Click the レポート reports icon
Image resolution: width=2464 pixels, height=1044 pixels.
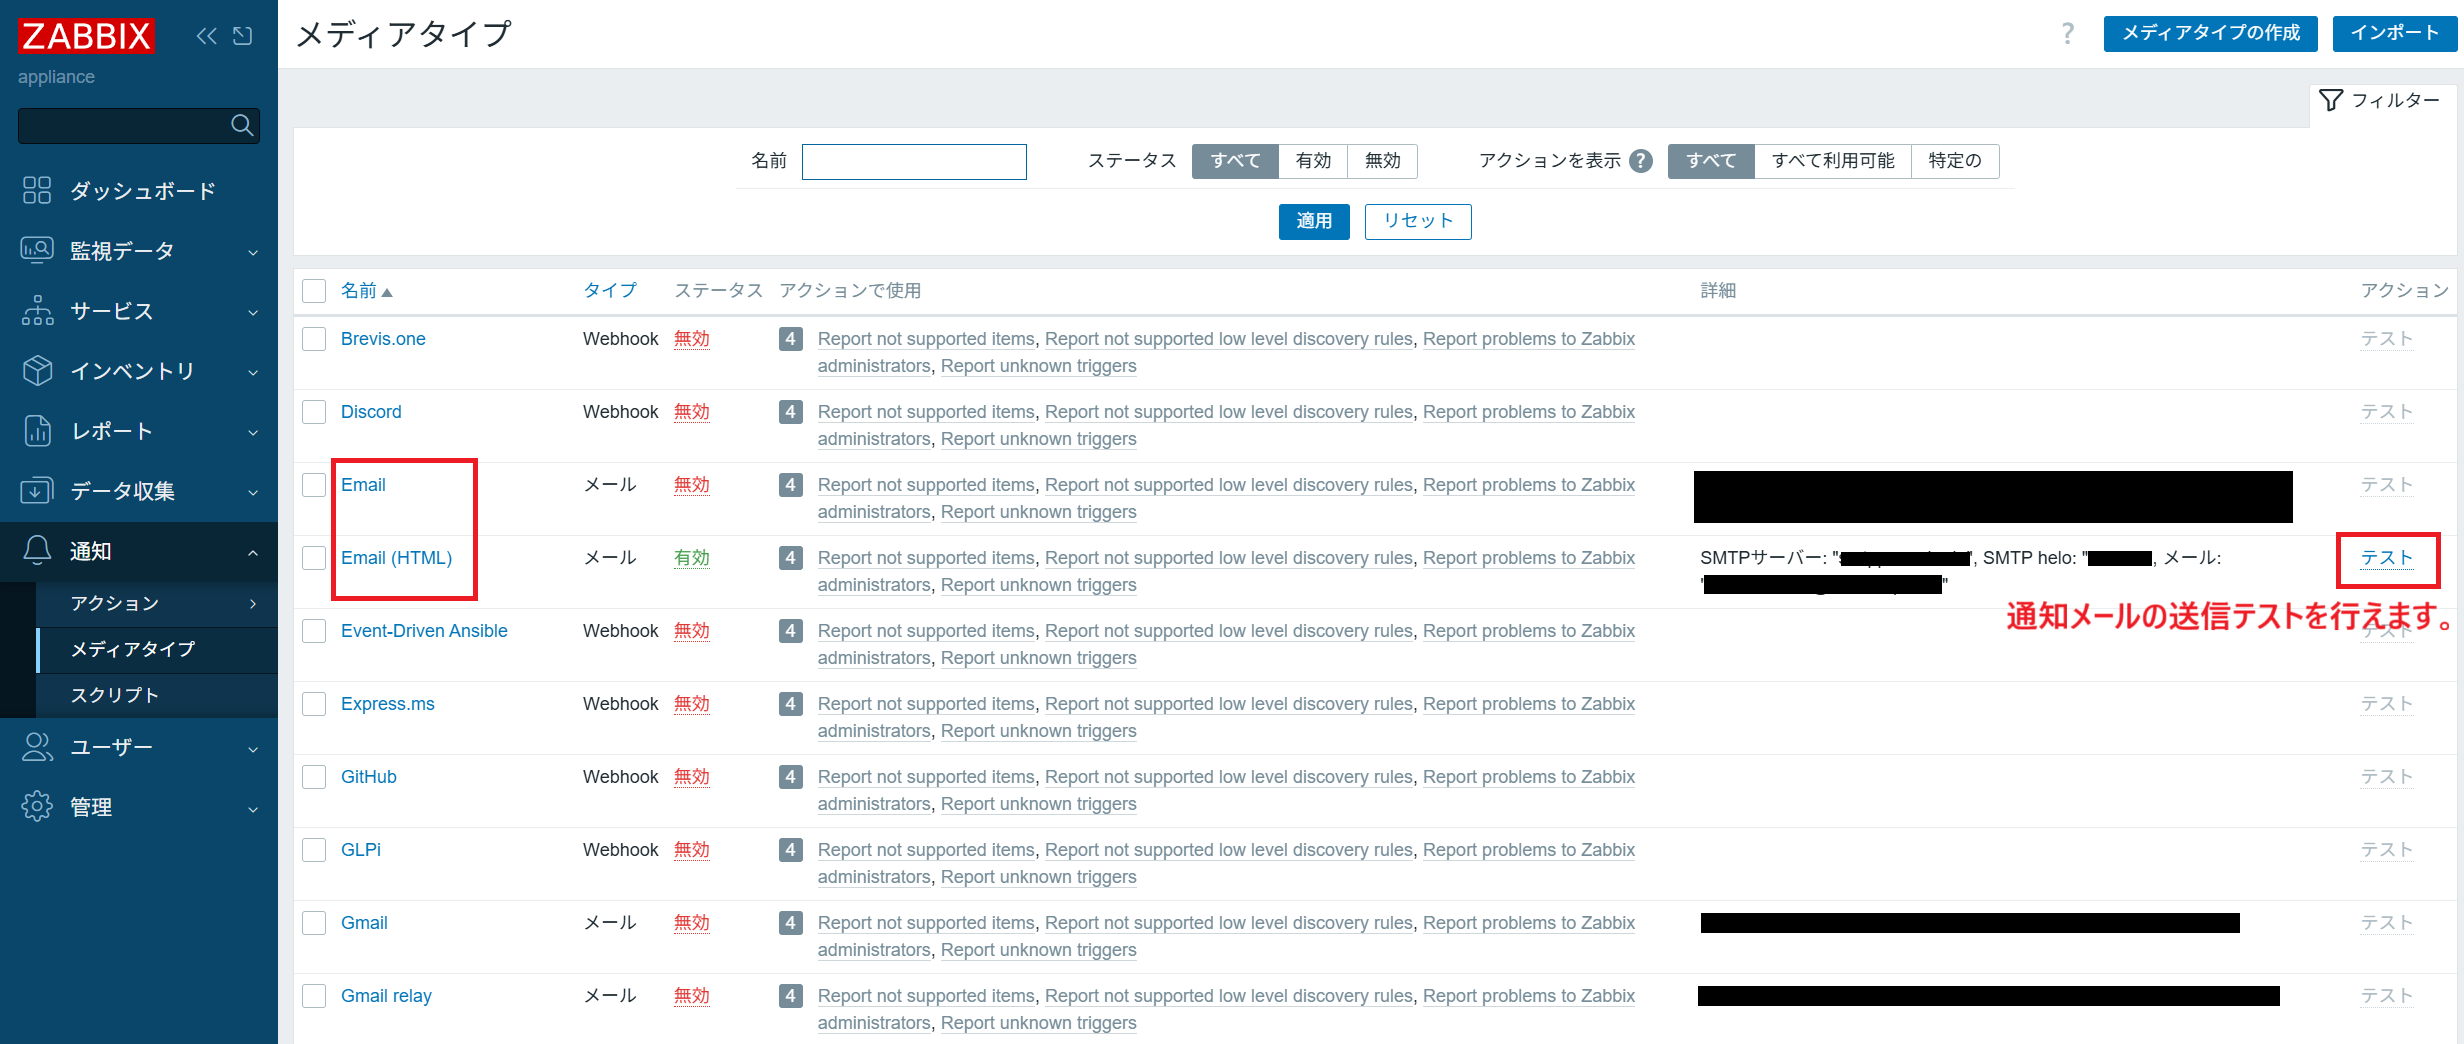[x=37, y=430]
